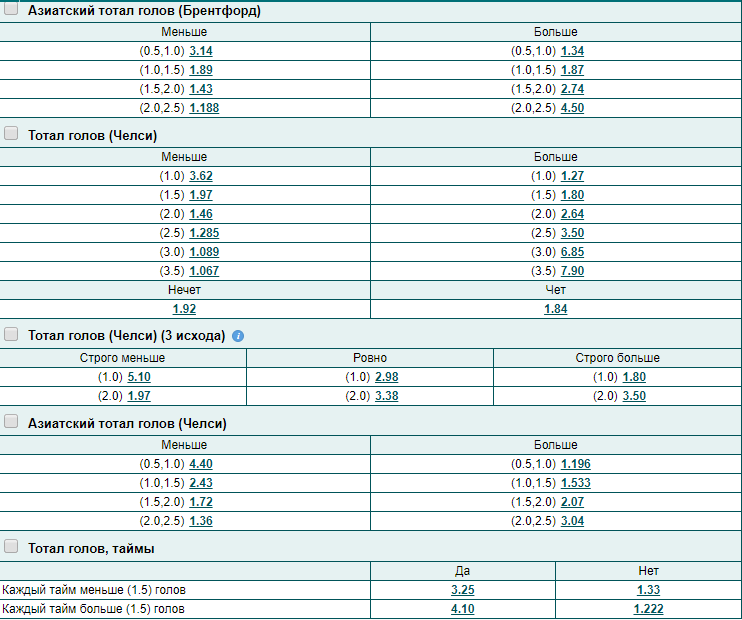Pick Нет 1.222 for каждый тайм больше (1.5)
Screen dimensions: 742x620
click(648, 609)
